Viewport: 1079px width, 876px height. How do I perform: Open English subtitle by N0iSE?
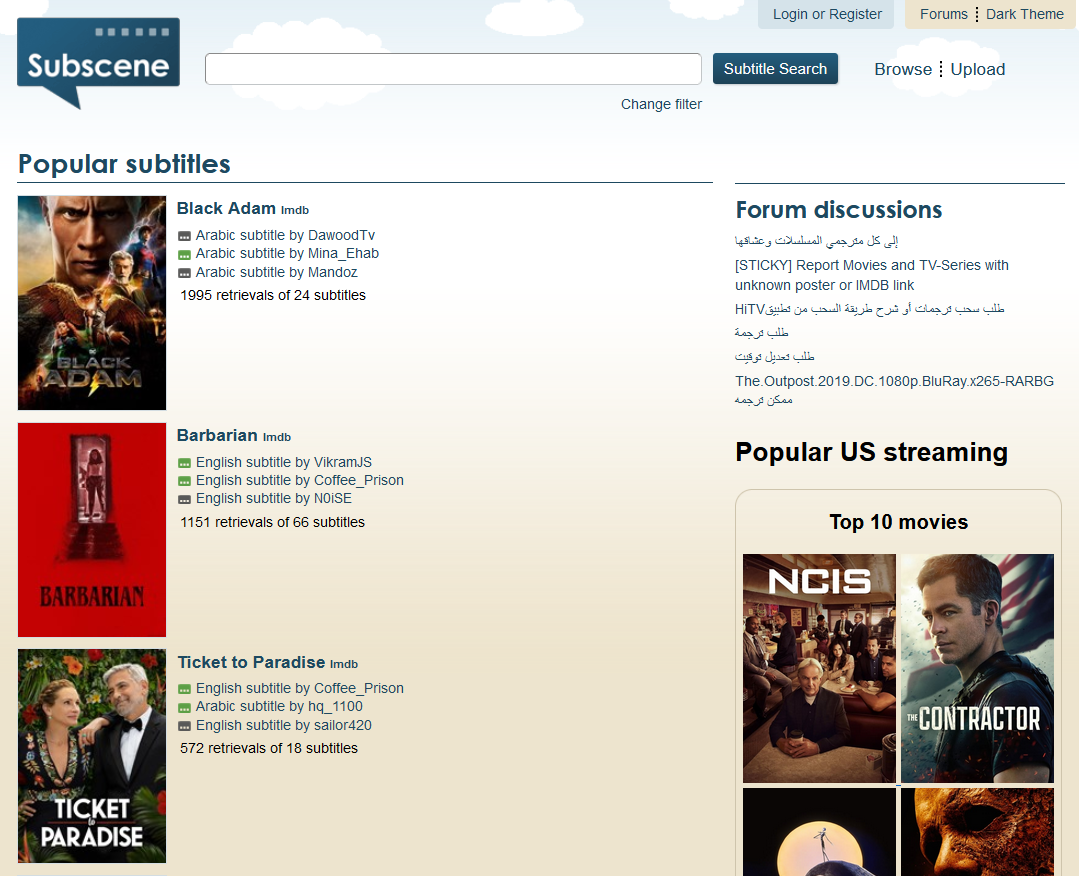coord(274,499)
